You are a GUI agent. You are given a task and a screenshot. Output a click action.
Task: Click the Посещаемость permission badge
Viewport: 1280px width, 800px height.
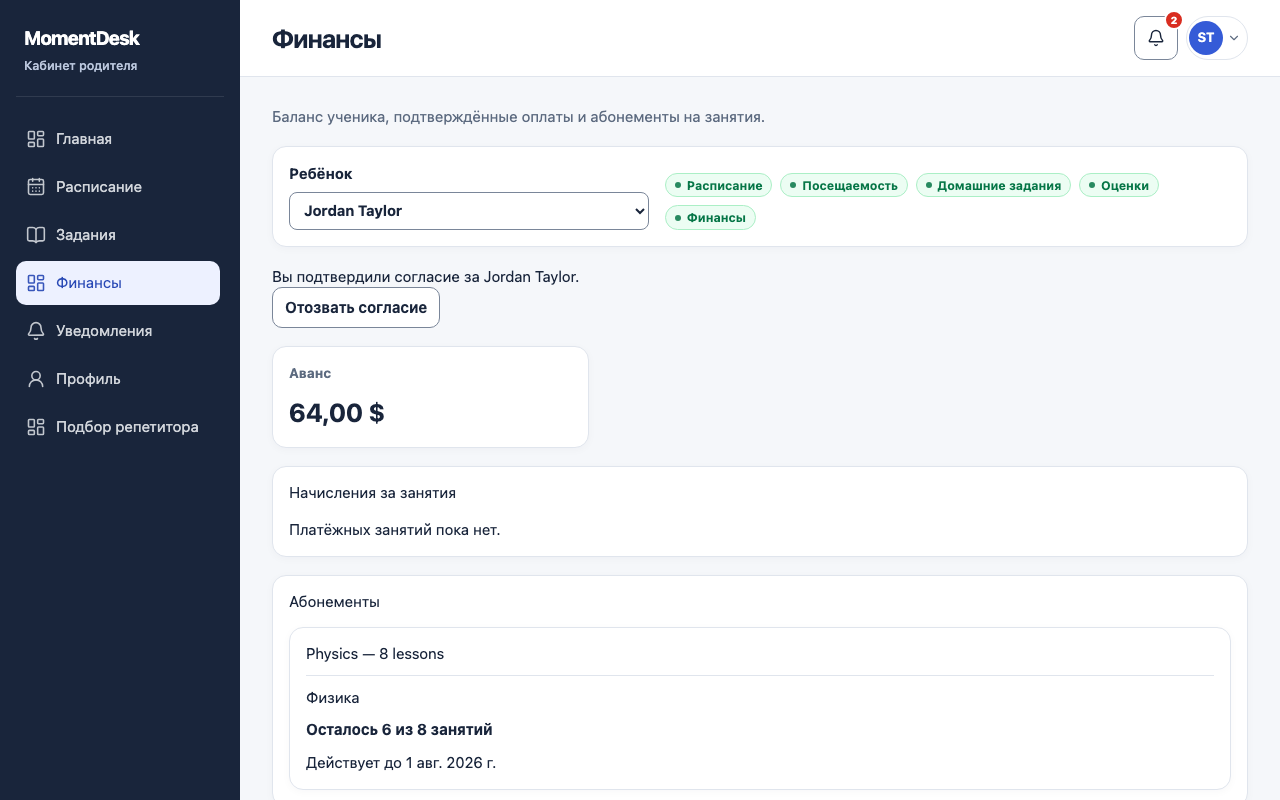click(844, 185)
